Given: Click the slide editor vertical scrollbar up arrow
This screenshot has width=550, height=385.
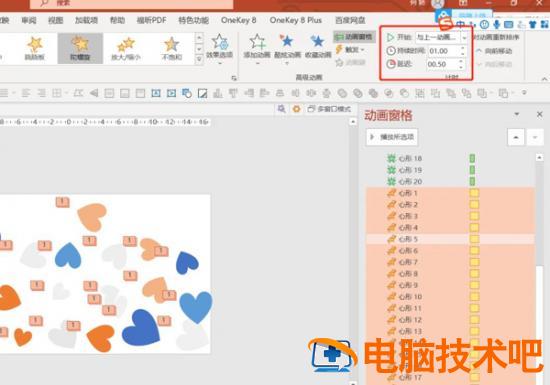Looking at the screenshot, I should (x=353, y=122).
